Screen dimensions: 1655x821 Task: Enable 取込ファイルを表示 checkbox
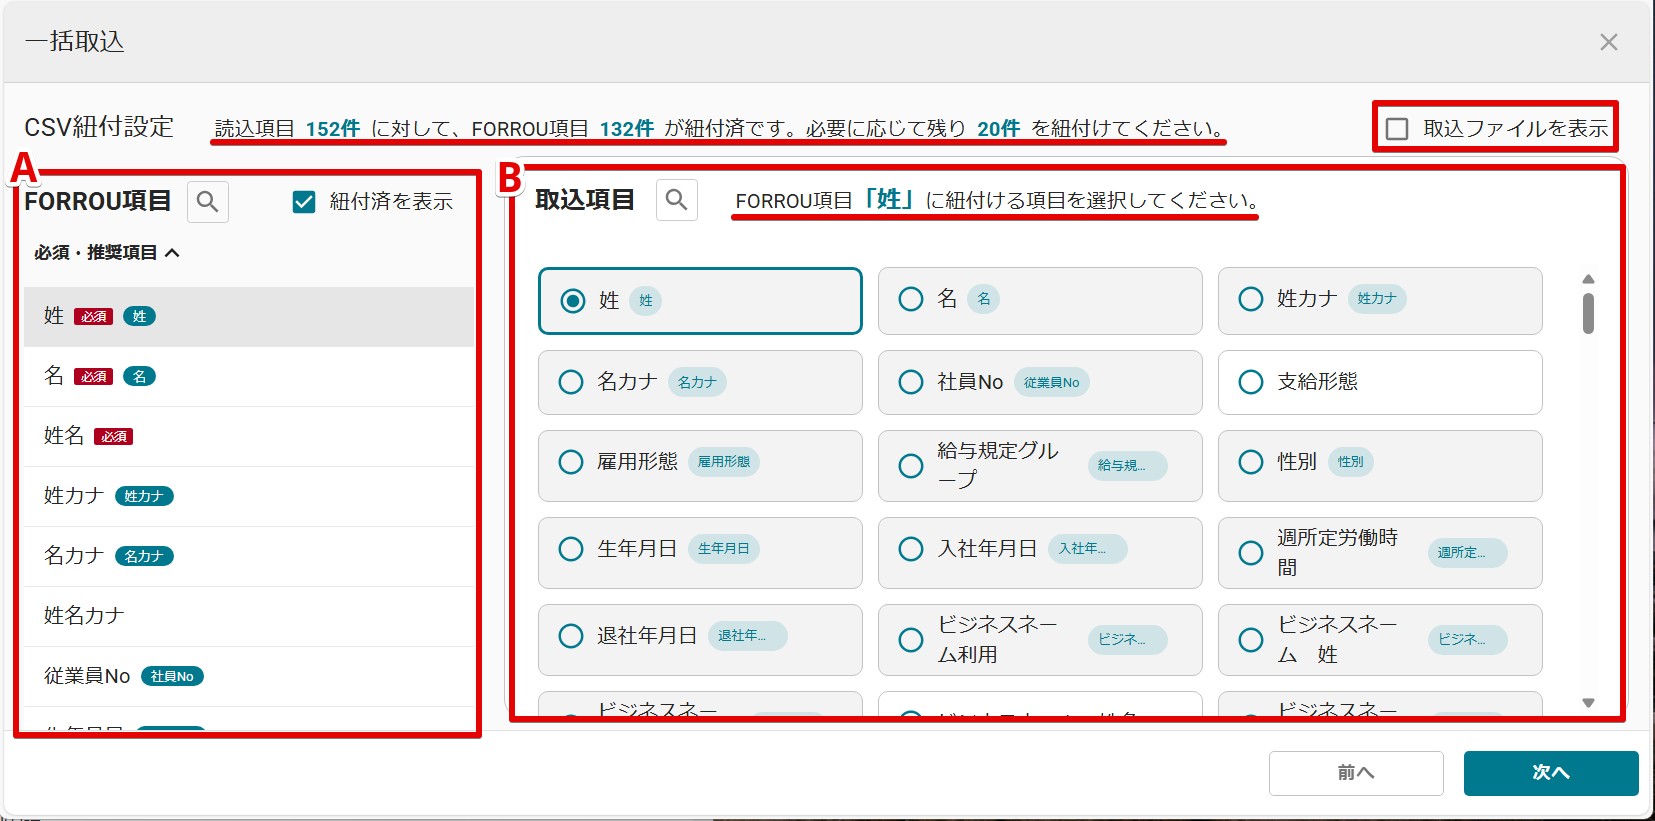[1397, 128]
